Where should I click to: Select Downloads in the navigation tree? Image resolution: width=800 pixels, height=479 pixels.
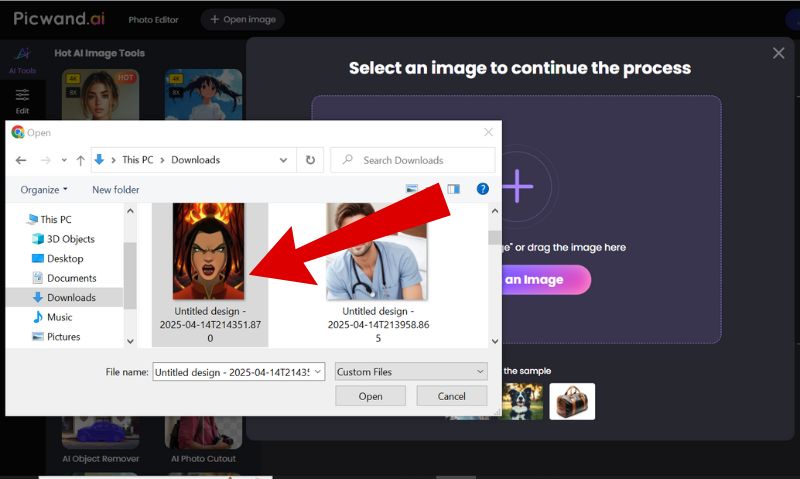tap(71, 297)
